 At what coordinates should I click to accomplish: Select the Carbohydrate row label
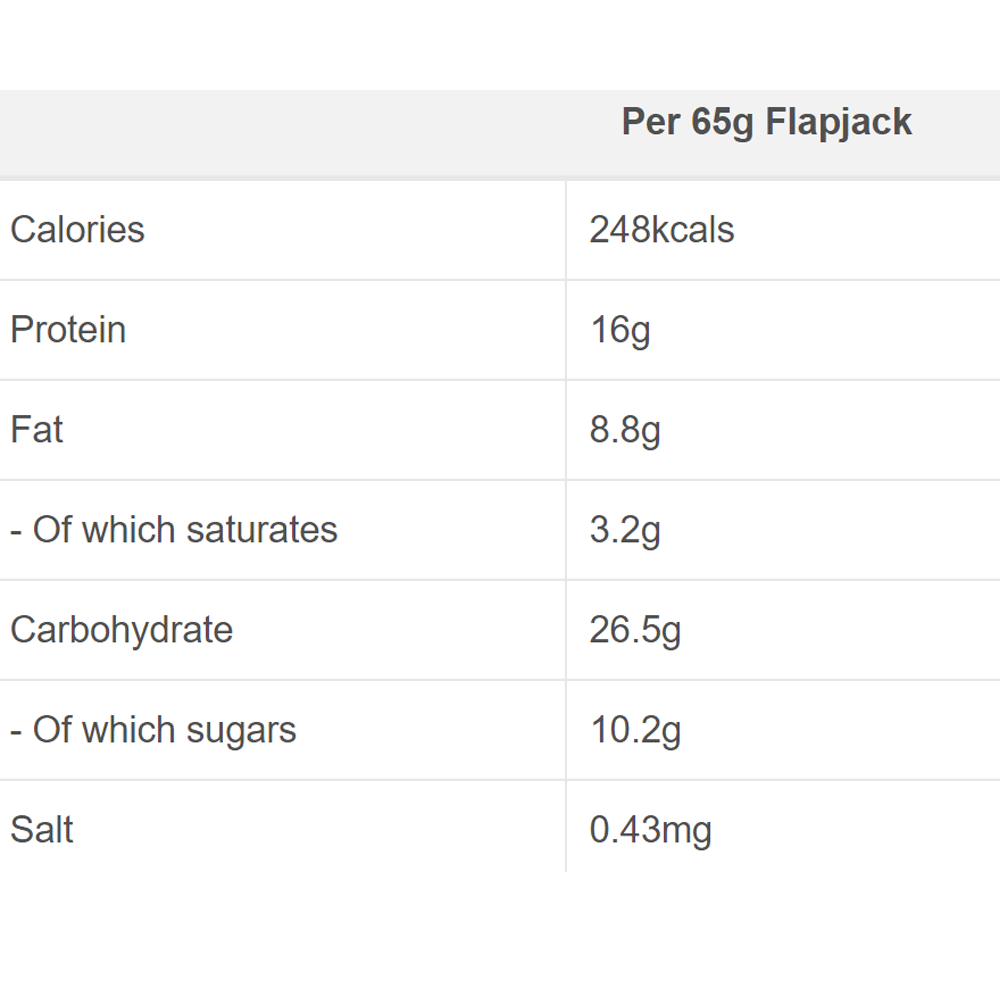coord(121,630)
